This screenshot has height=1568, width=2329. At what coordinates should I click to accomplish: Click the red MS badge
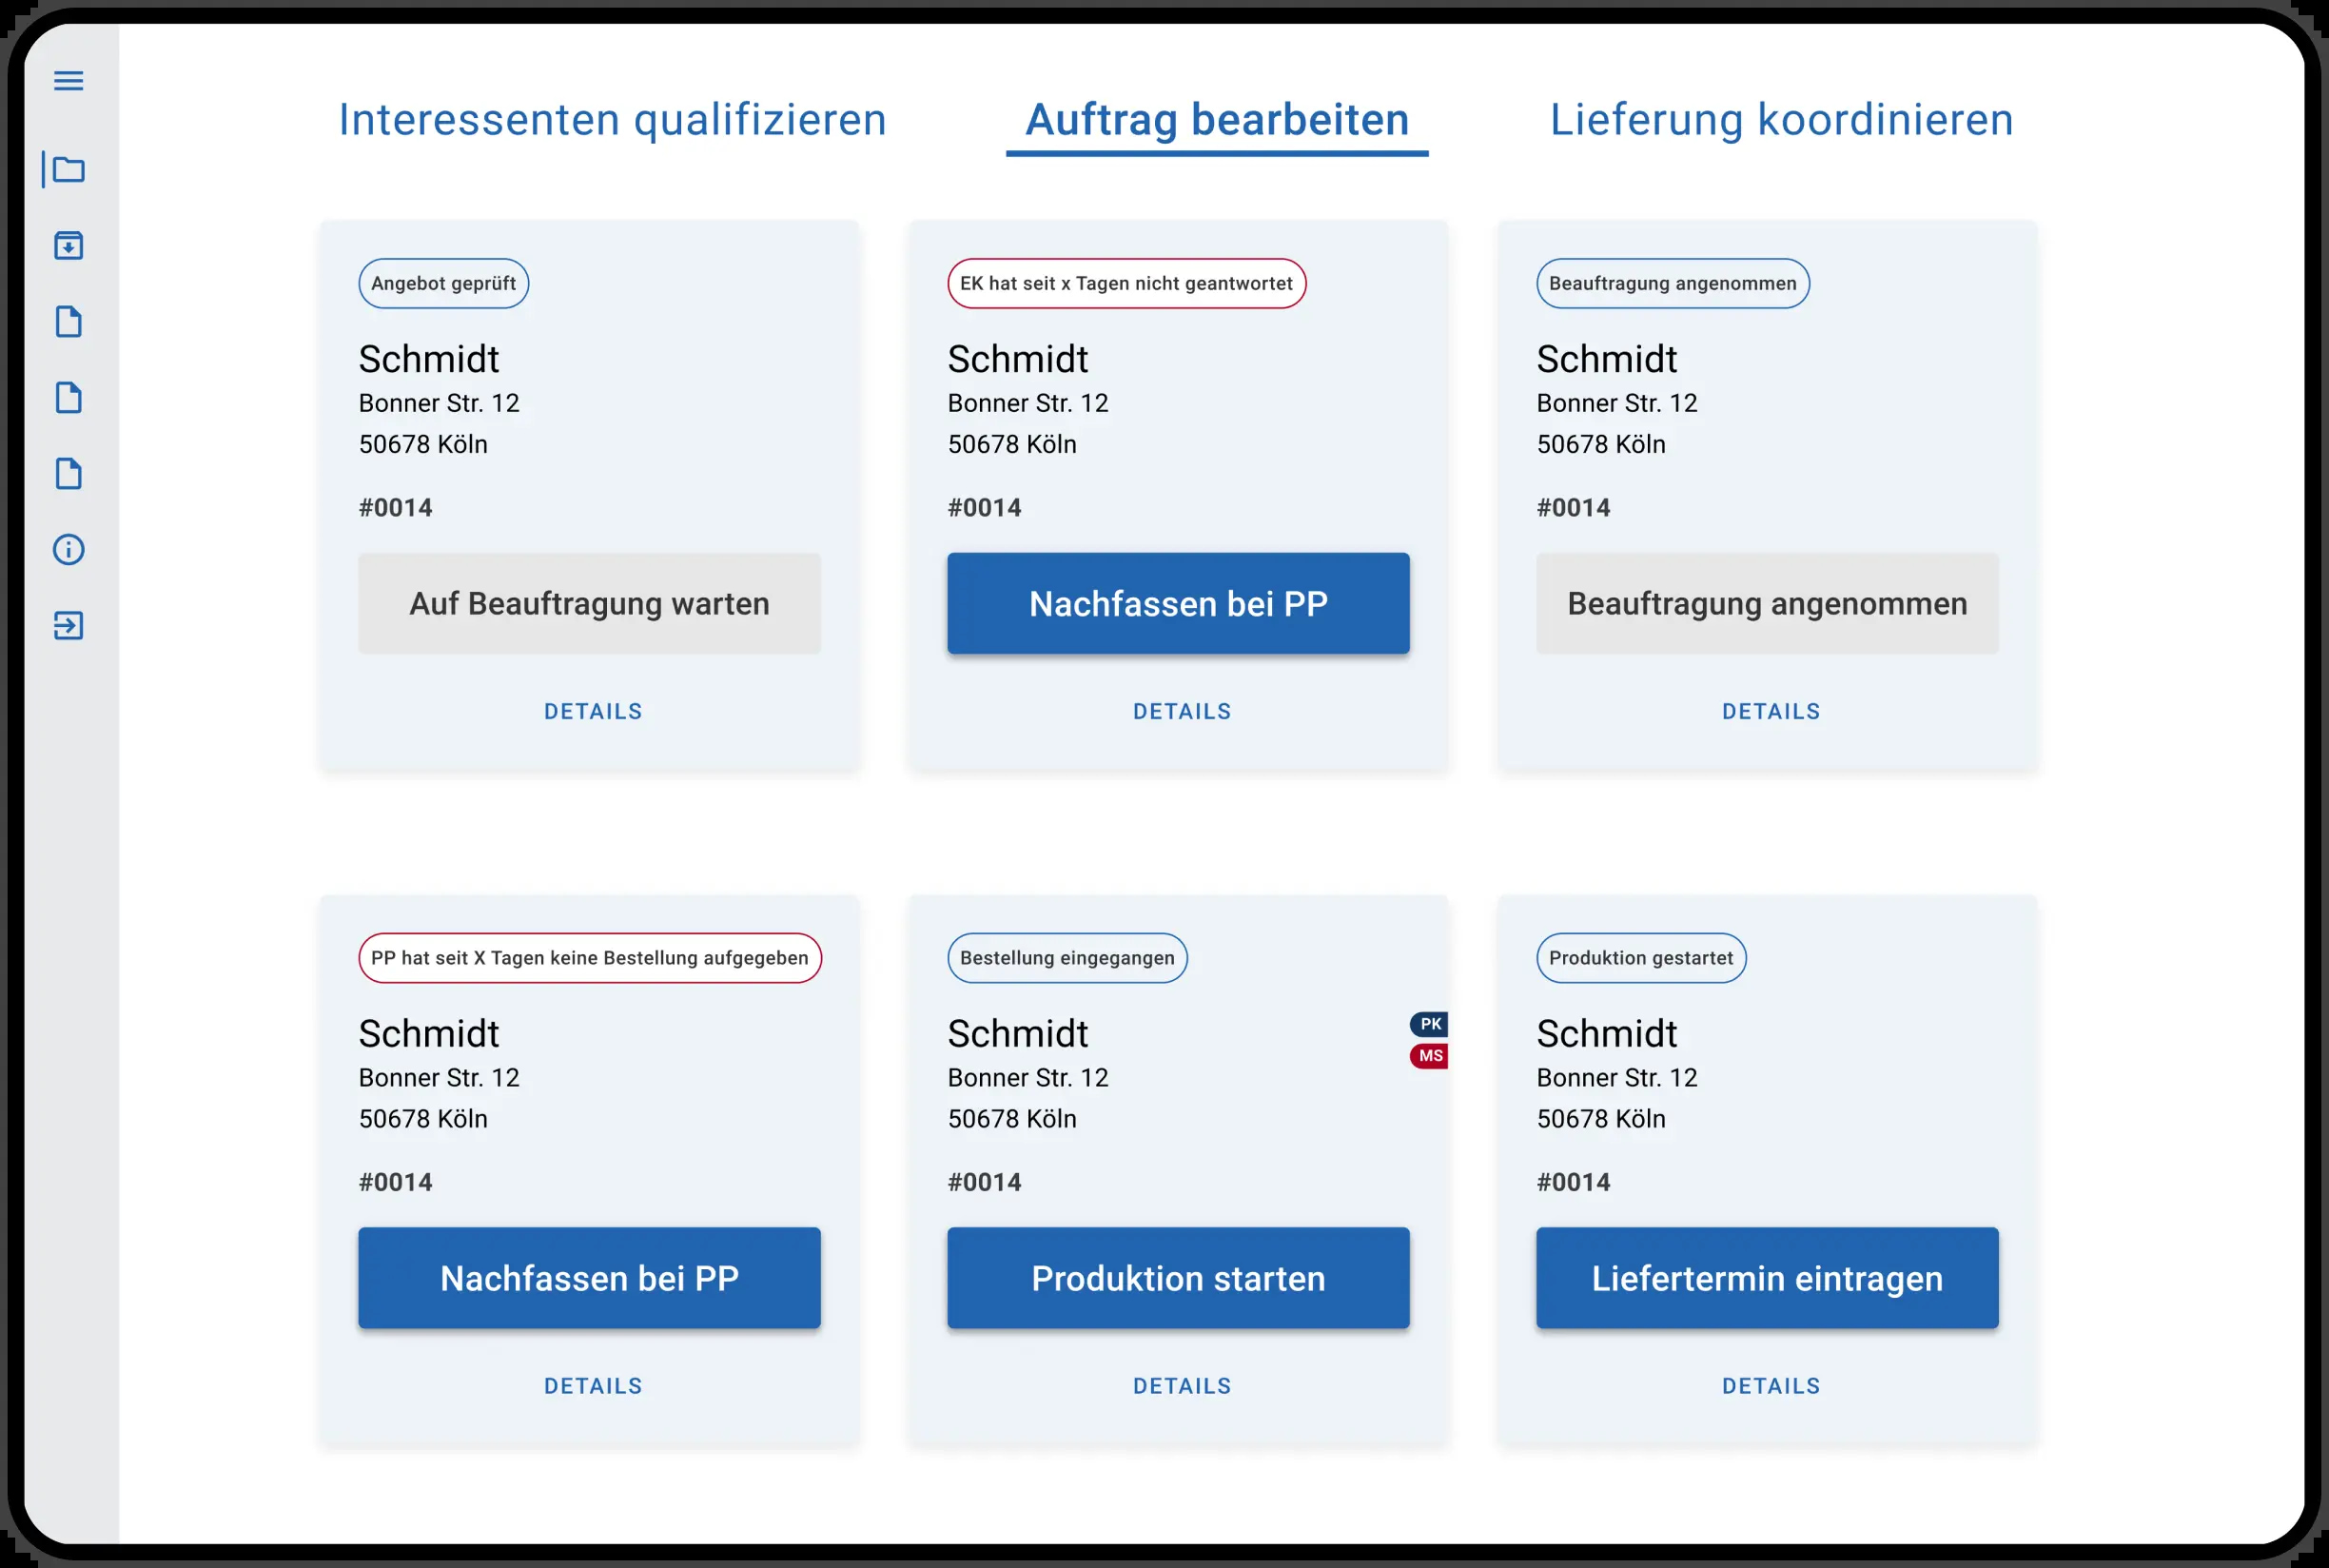1429,1056
